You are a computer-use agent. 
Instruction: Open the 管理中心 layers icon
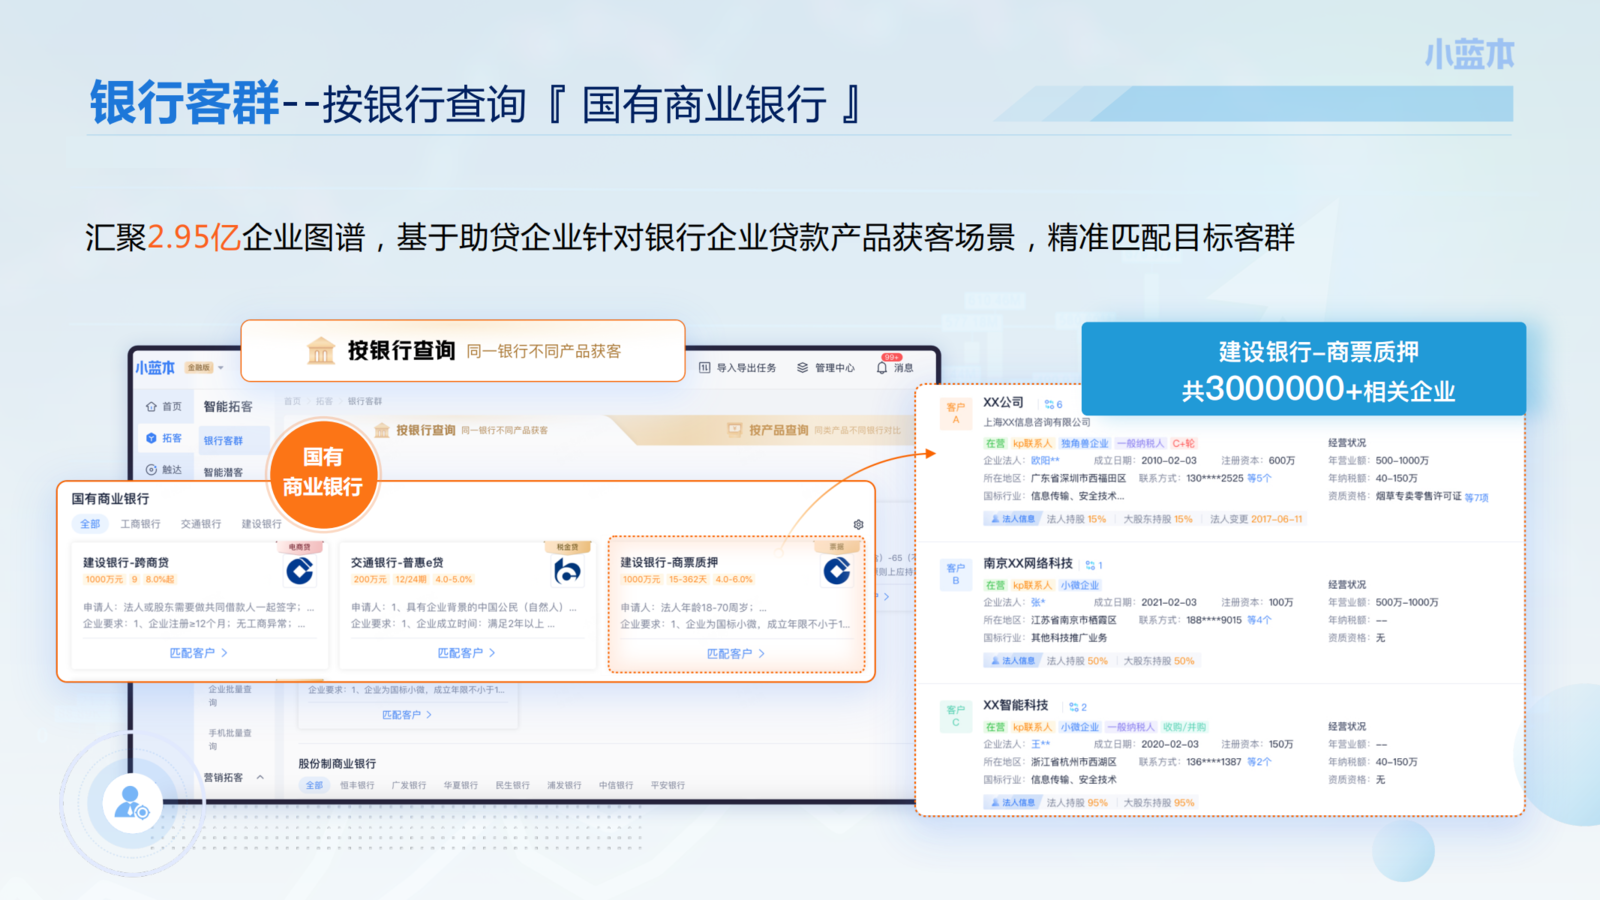pyautogui.click(x=802, y=367)
